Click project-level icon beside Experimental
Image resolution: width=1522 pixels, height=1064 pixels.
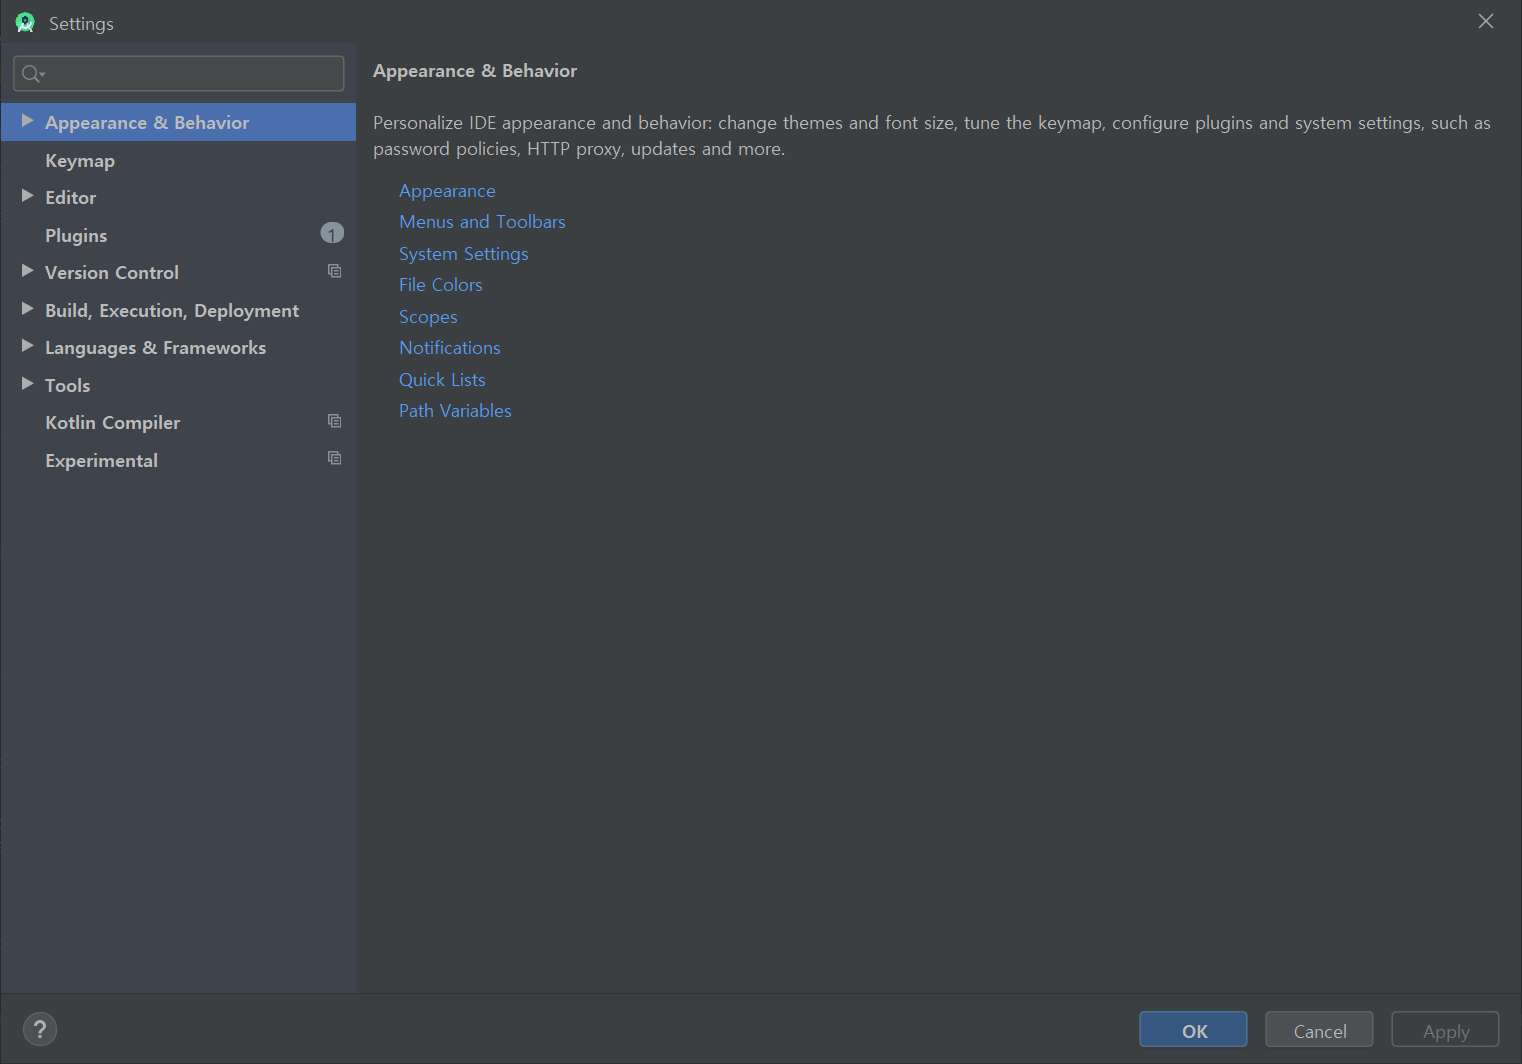(x=334, y=458)
